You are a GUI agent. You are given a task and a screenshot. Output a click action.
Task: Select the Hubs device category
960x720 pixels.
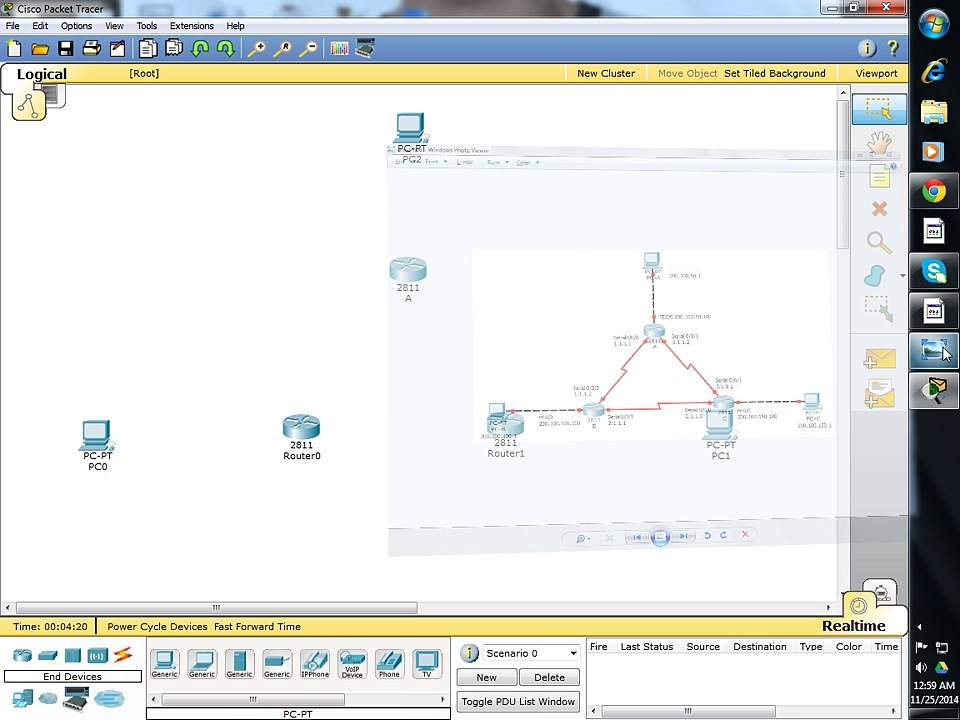pos(73,655)
